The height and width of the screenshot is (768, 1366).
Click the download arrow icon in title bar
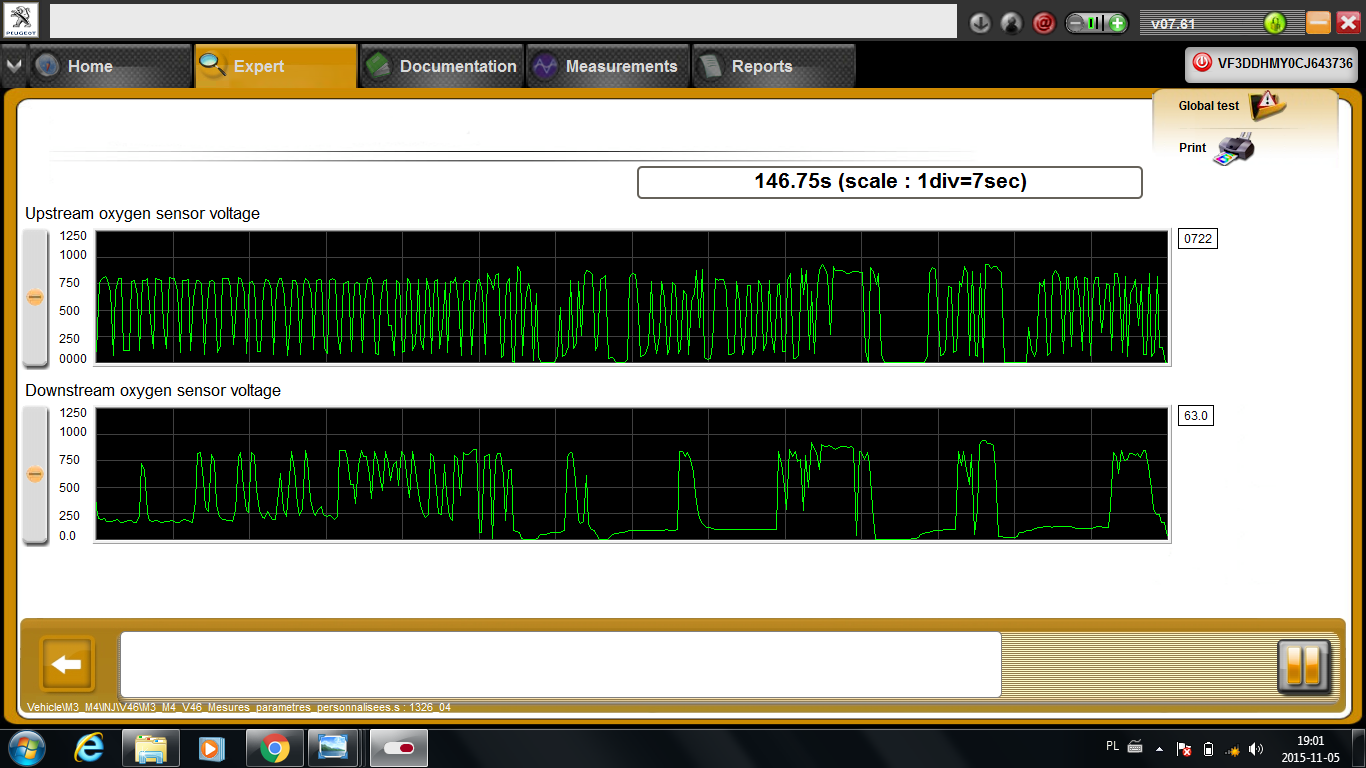pos(980,22)
